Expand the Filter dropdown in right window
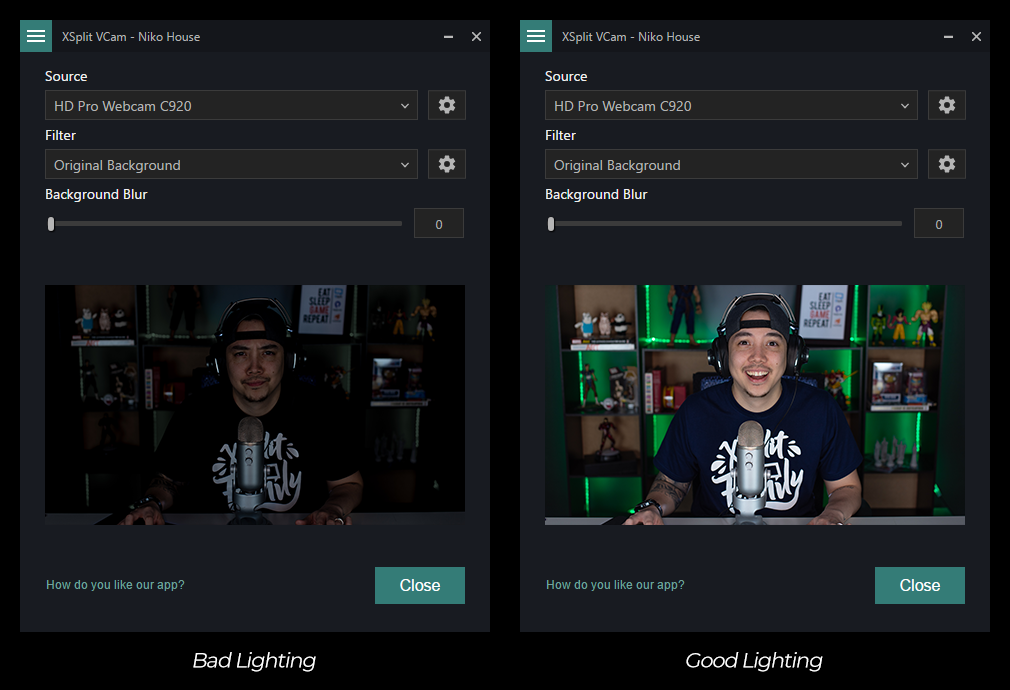Screen dimensions: 1010x690 731,165
